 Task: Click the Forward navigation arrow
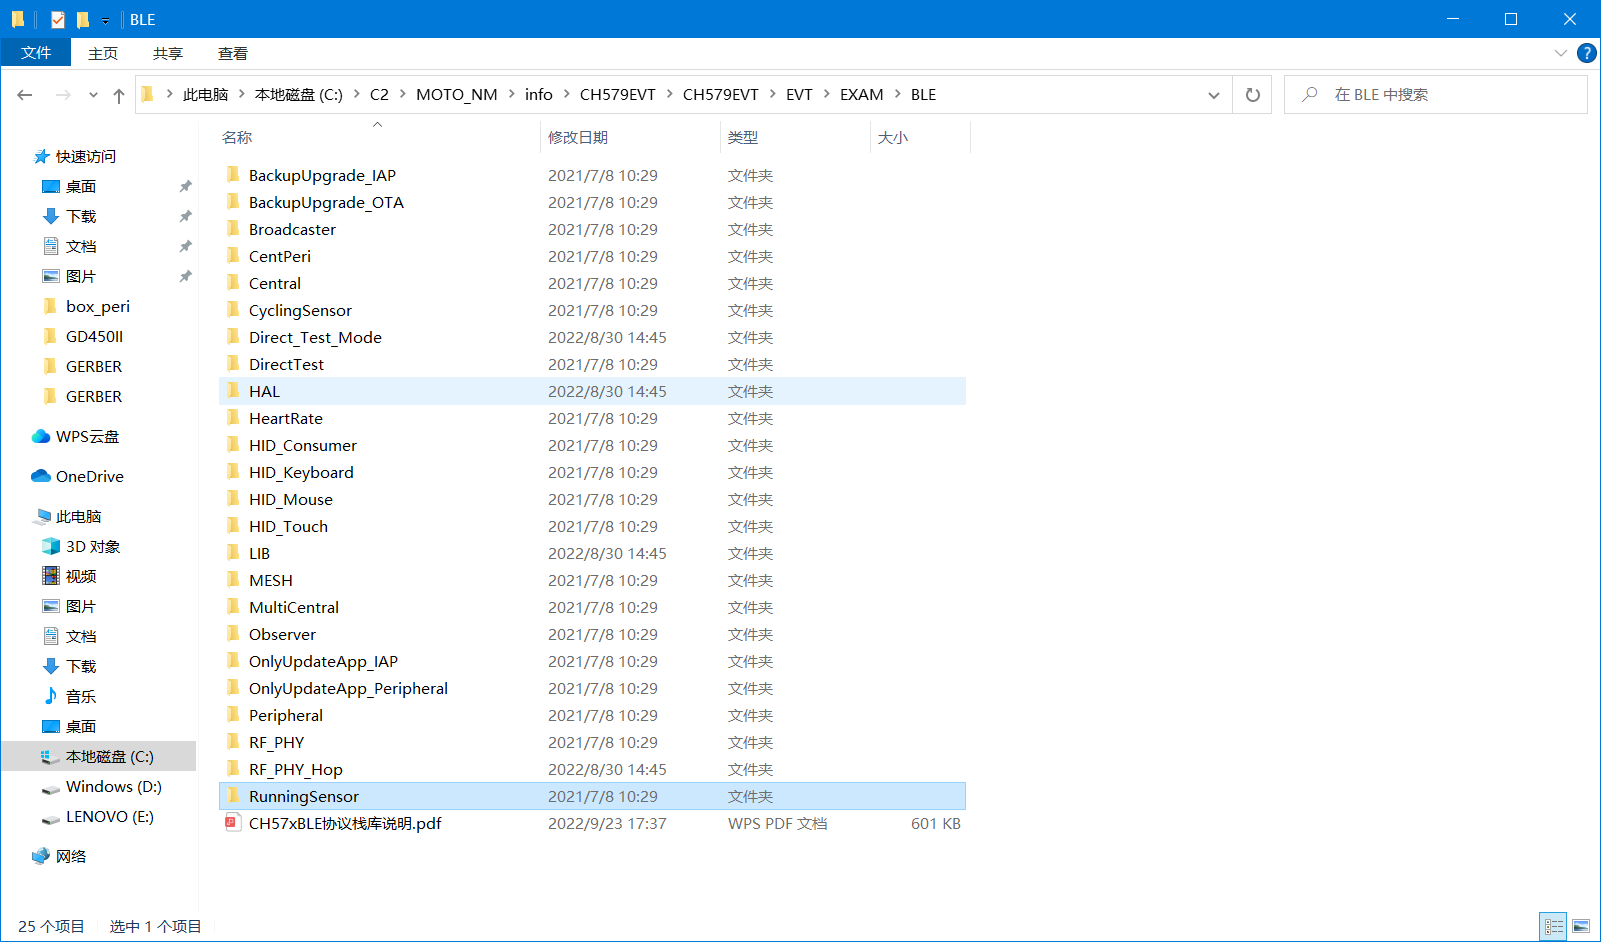click(63, 95)
